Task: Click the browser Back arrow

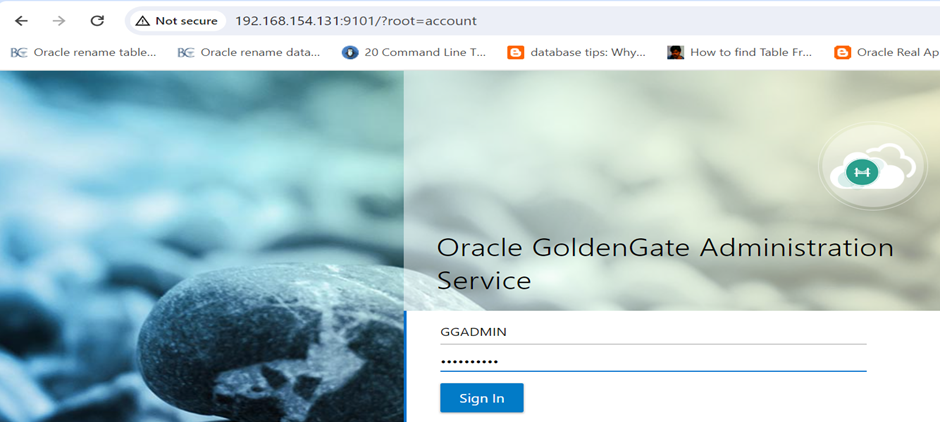Action: pyautogui.click(x=21, y=20)
